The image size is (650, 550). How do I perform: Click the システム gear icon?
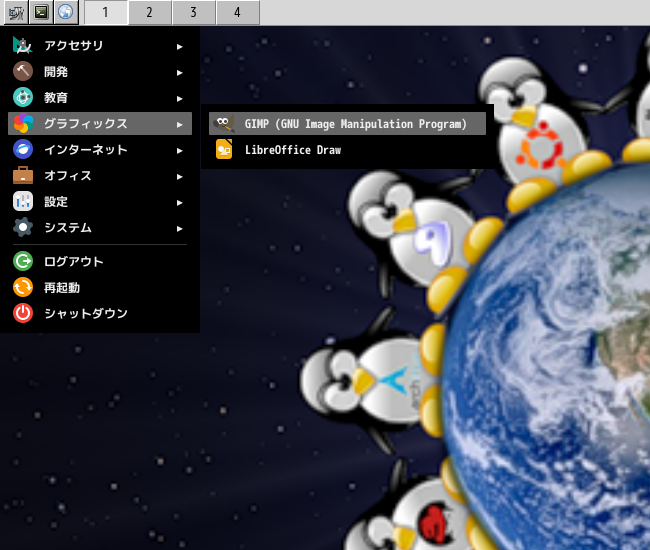click(23, 227)
